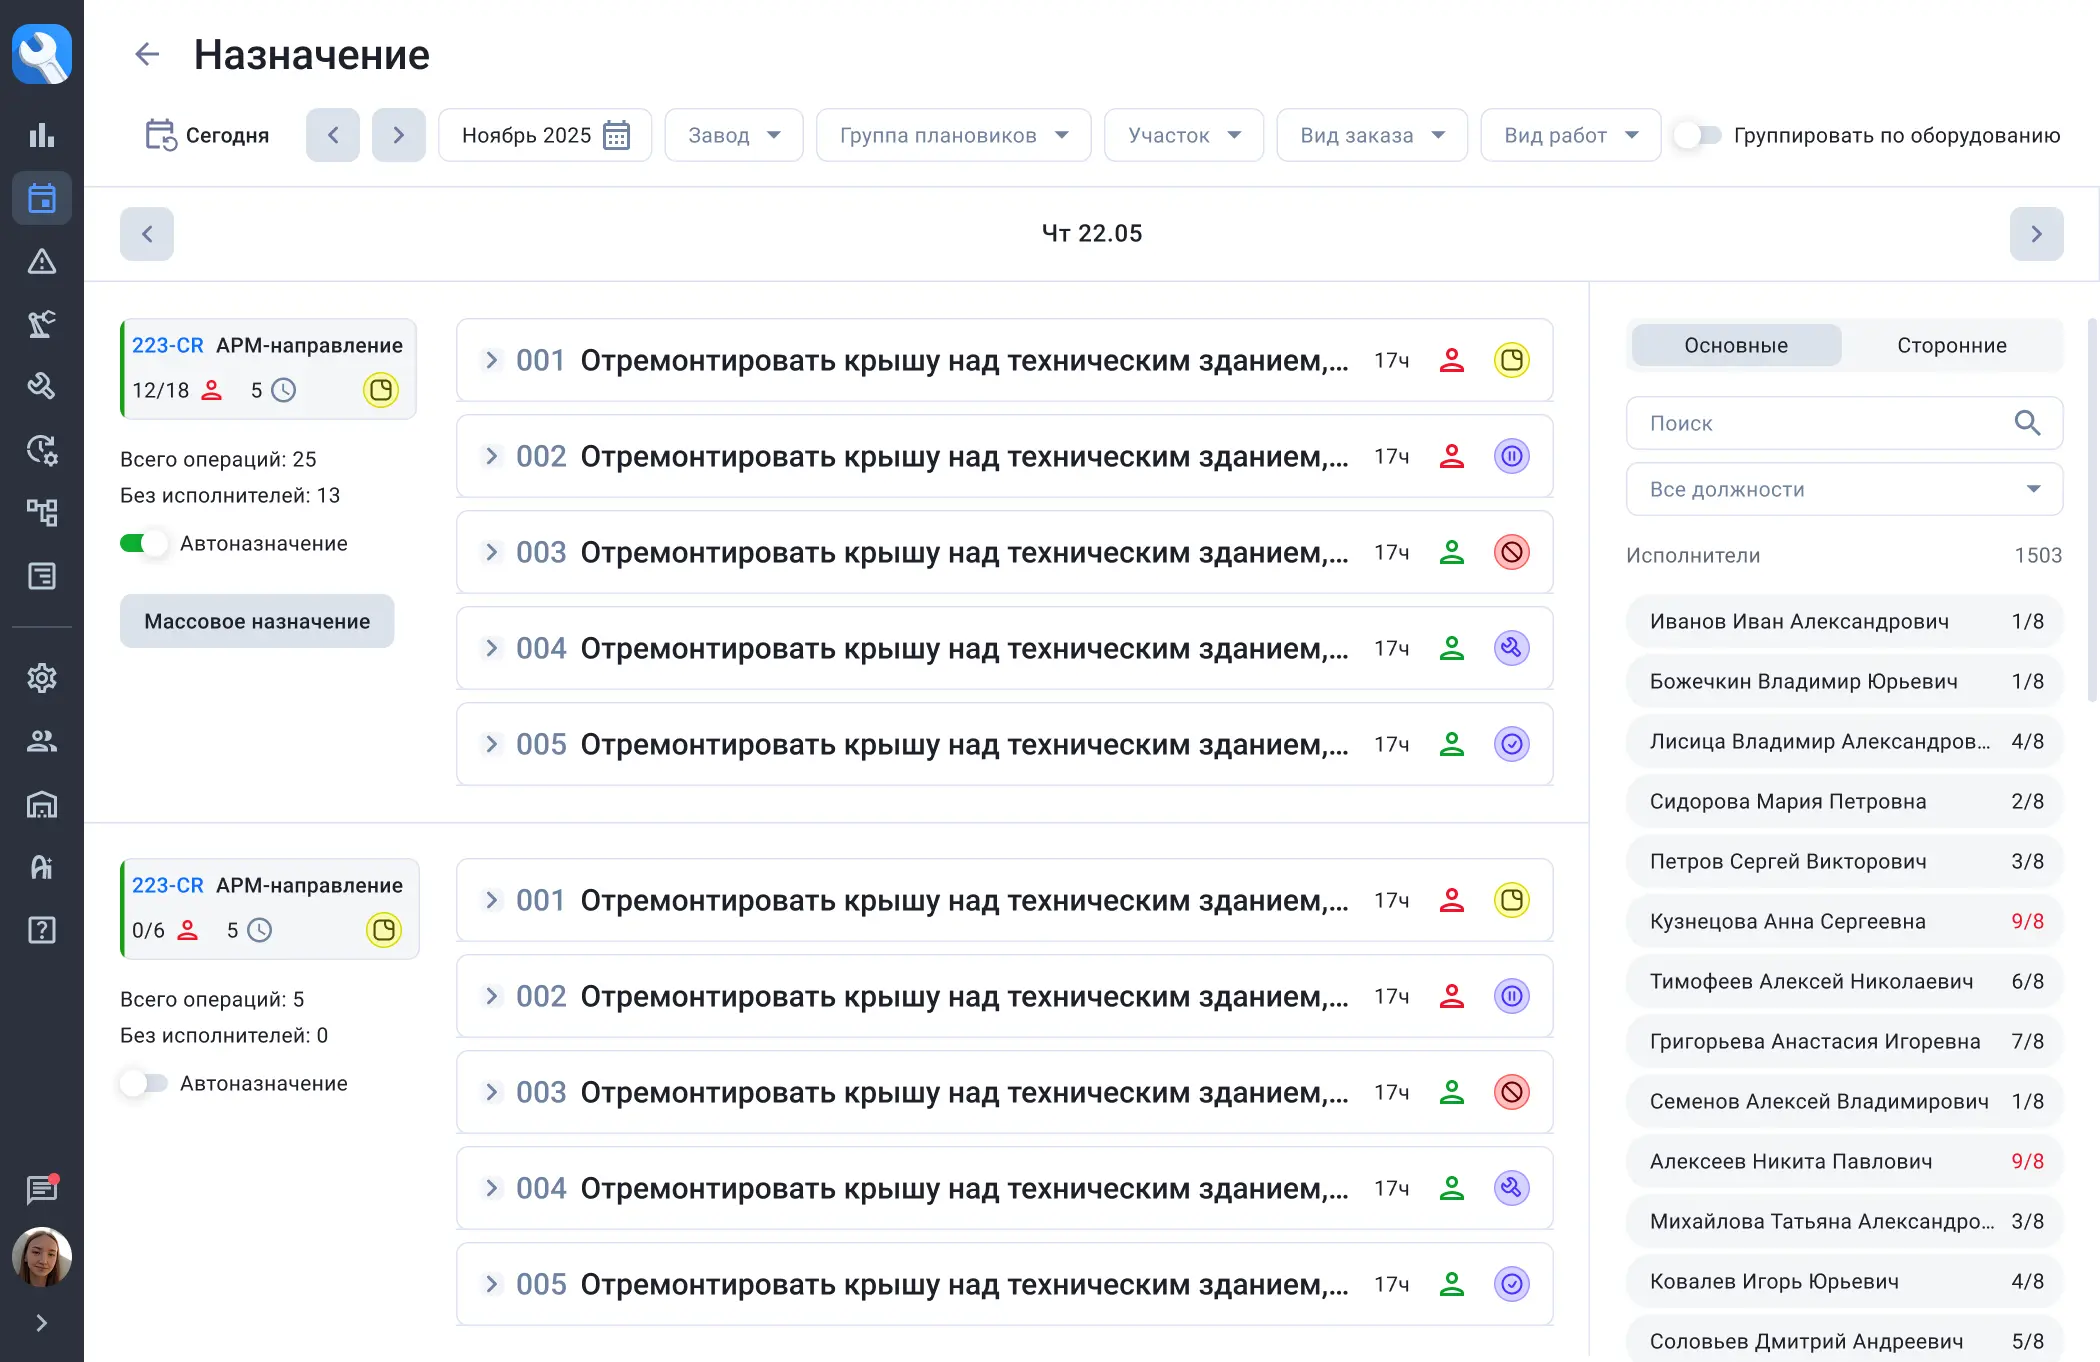Click the Сегодня button

pos(207,135)
